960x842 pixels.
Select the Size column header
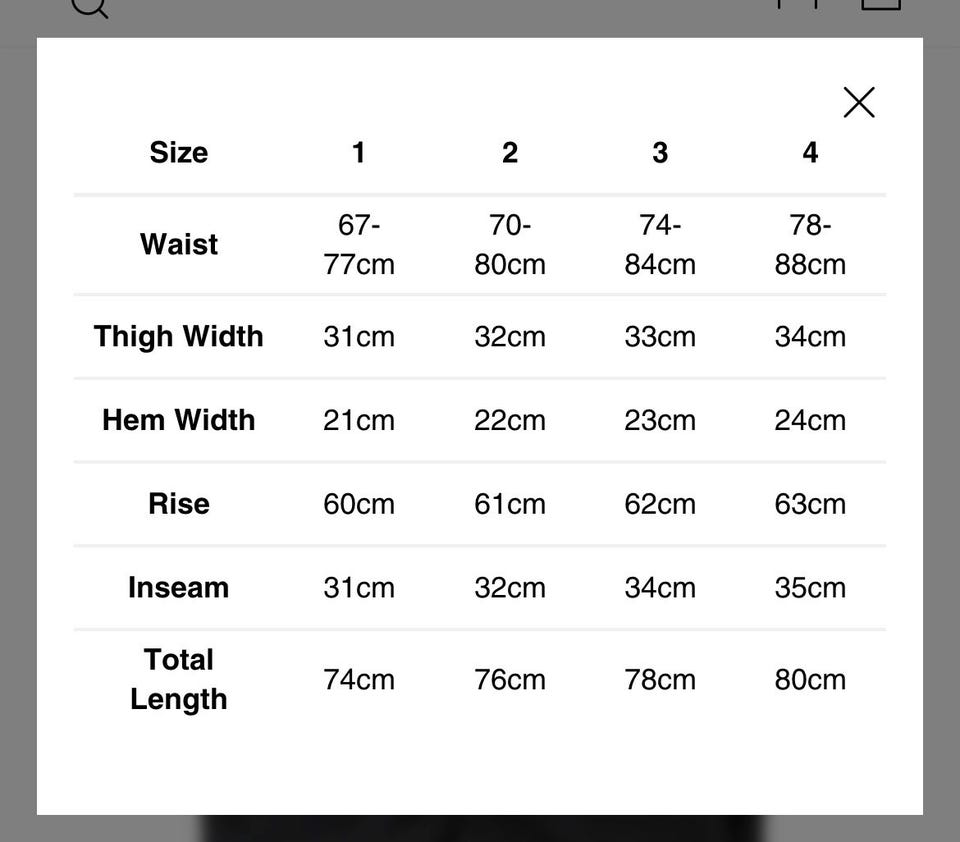(x=179, y=152)
